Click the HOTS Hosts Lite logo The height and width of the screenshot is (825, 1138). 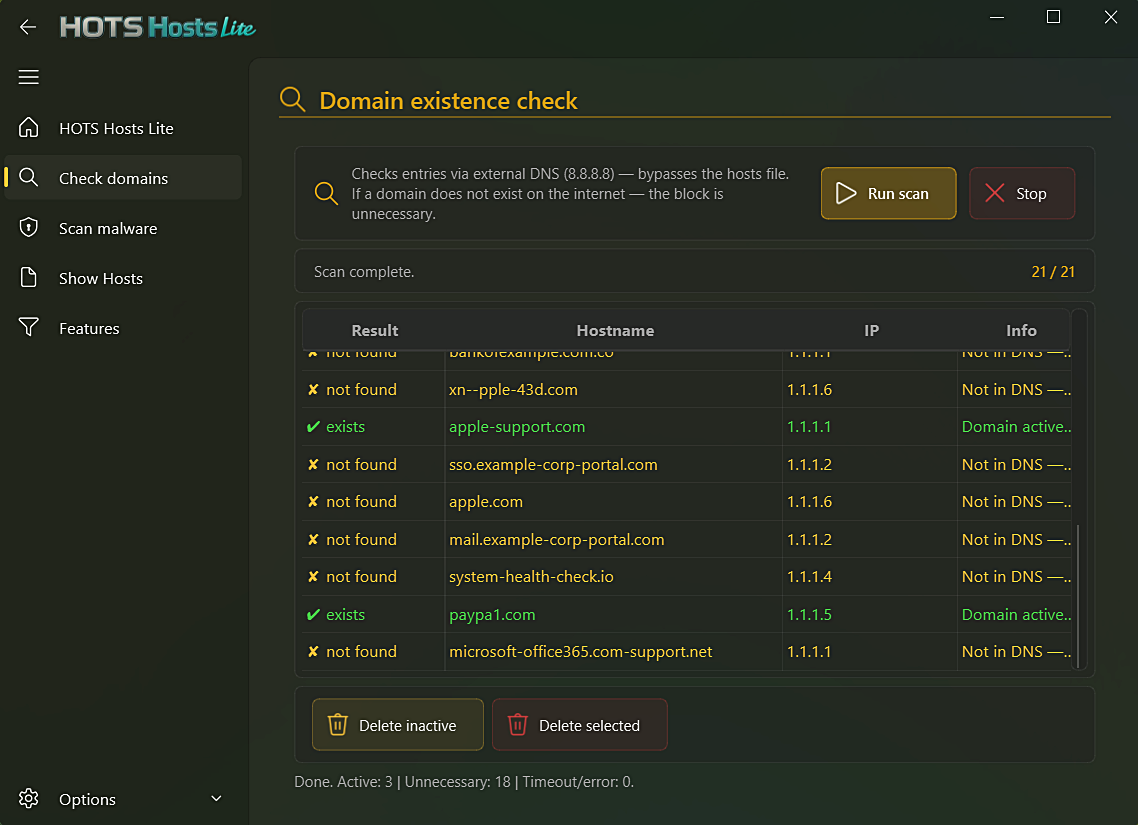[157, 28]
